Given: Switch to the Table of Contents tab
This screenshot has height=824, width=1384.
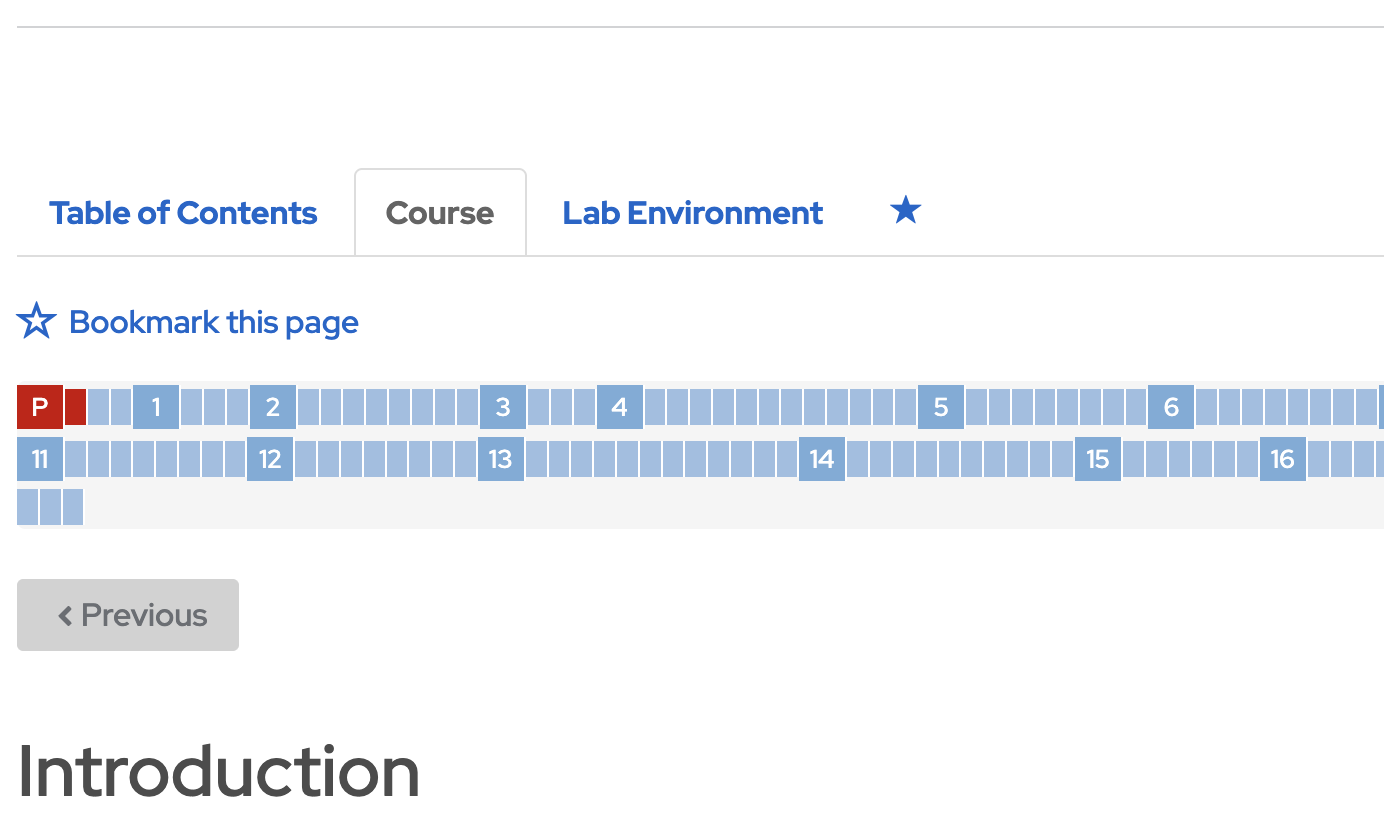Looking at the screenshot, I should pos(183,213).
